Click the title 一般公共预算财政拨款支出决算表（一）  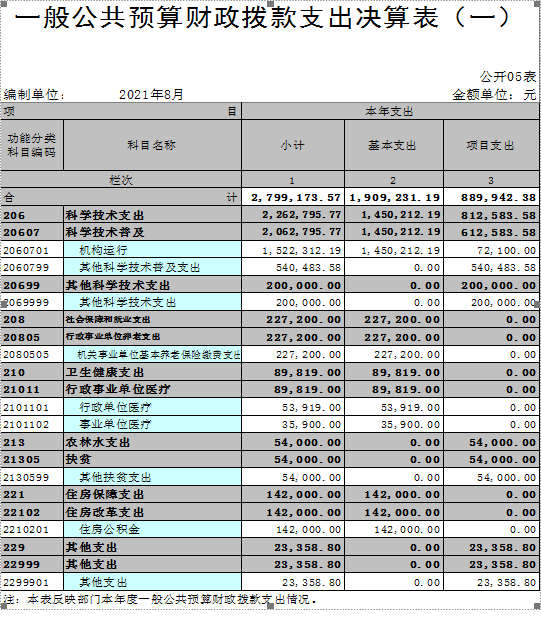(264, 18)
